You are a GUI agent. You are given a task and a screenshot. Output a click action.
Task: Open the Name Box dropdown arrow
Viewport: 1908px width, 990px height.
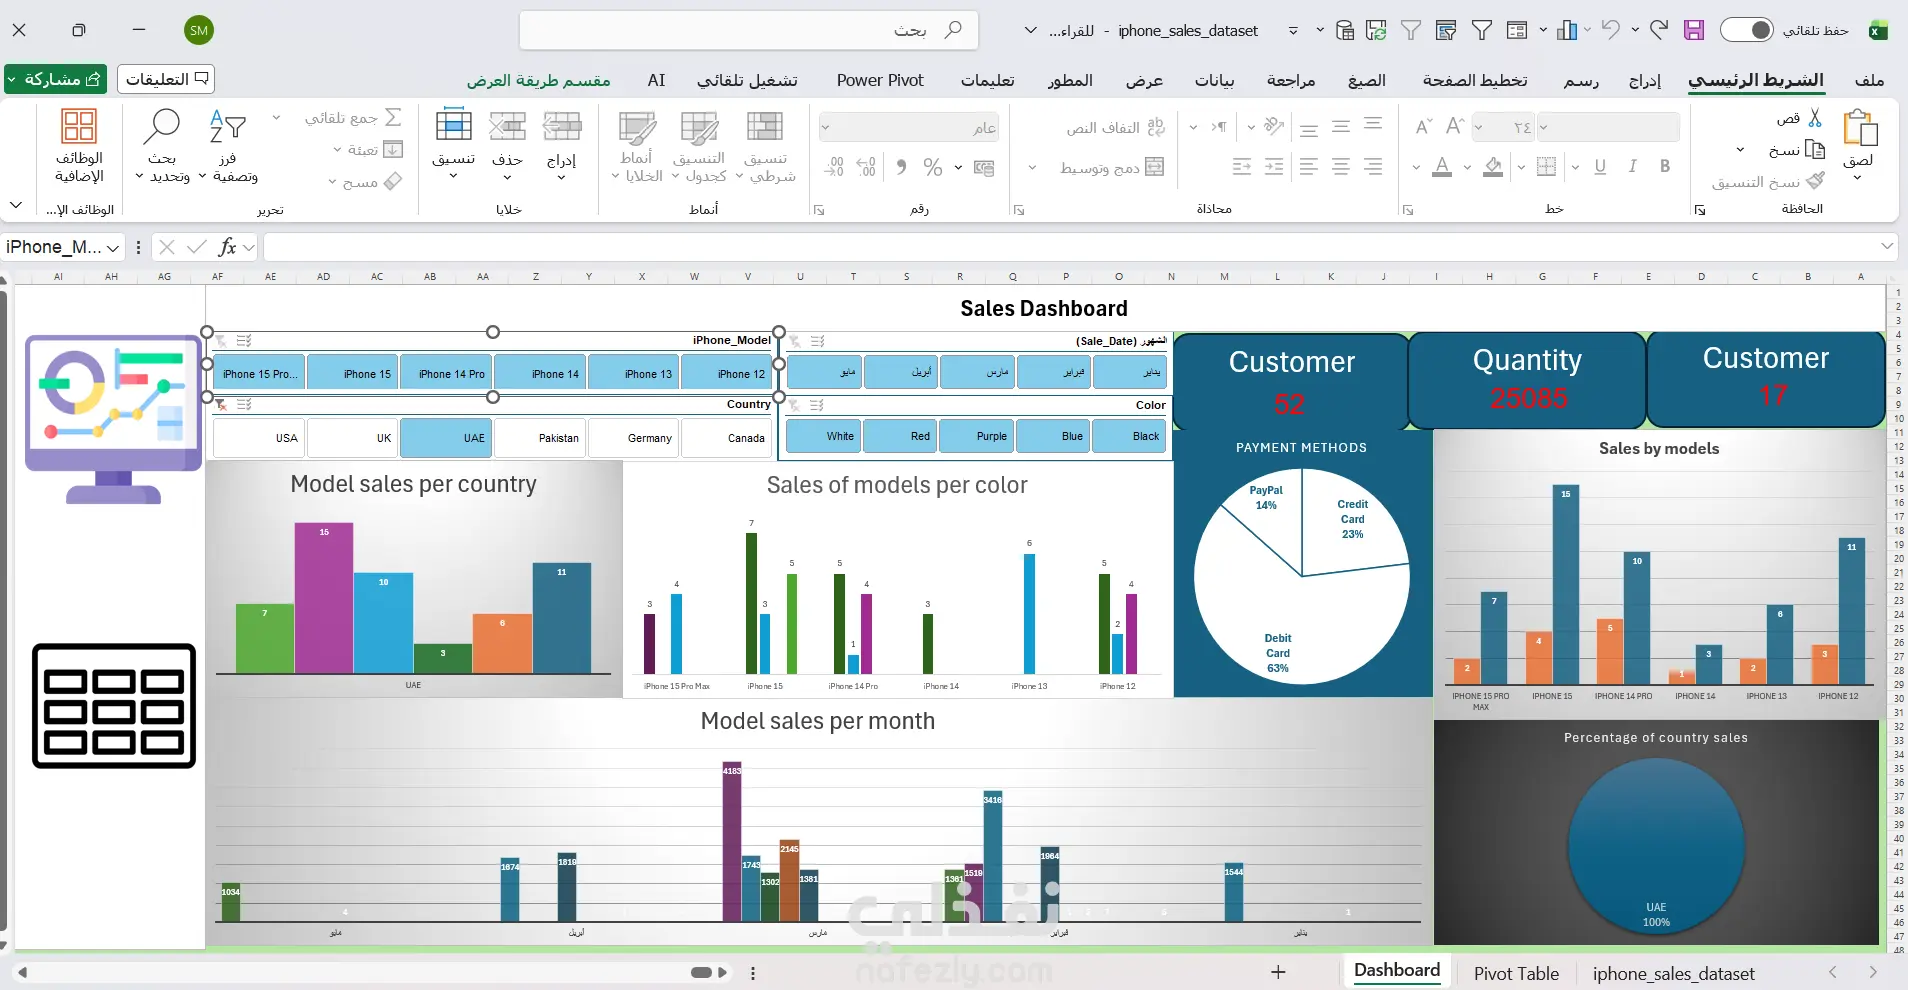coord(113,247)
